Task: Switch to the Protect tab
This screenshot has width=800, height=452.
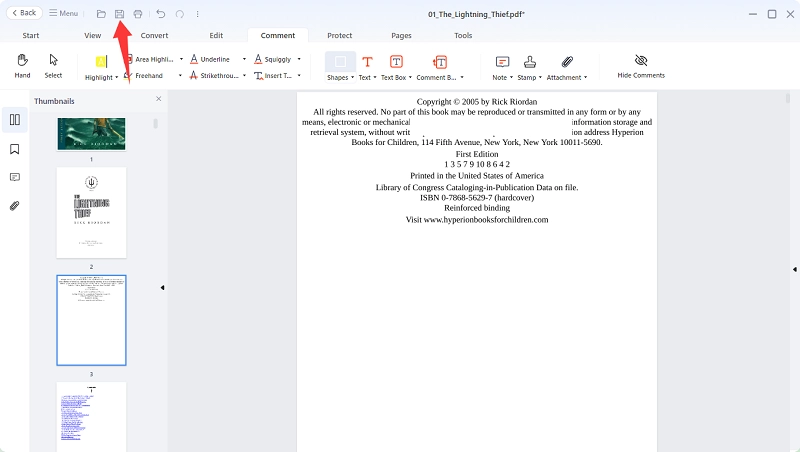Action: (339, 35)
